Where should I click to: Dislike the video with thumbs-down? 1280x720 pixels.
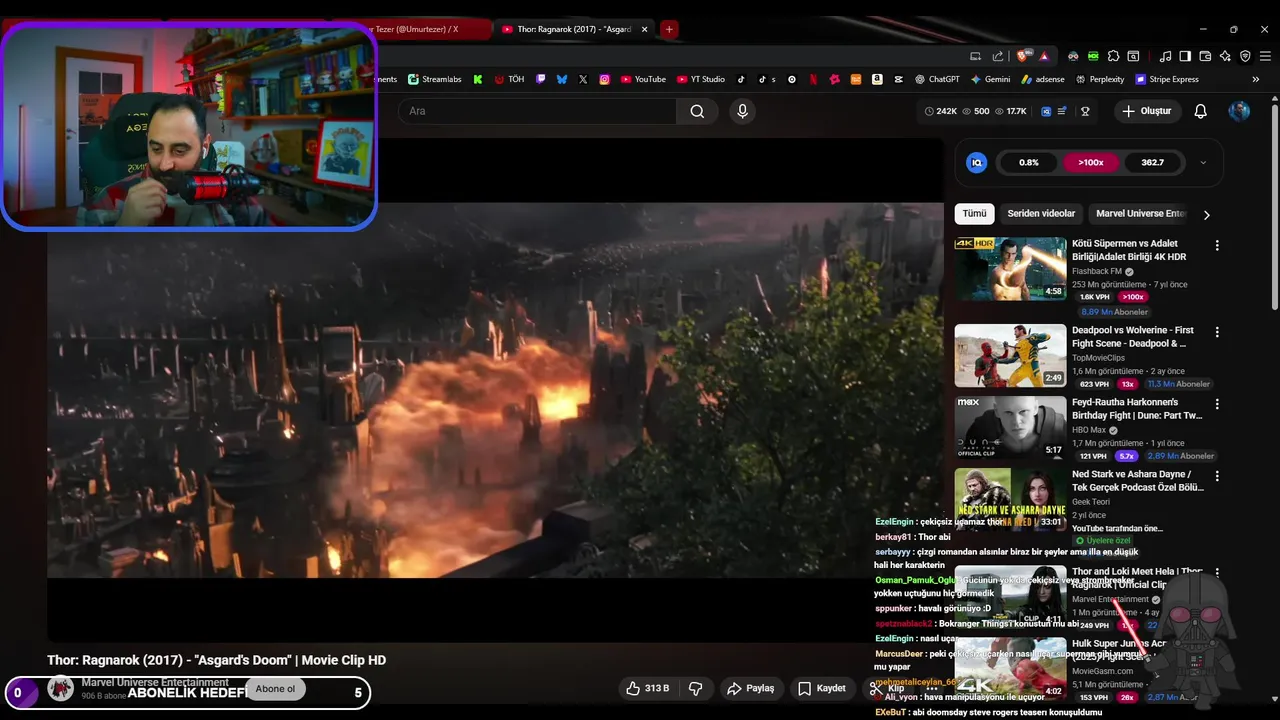pyautogui.click(x=696, y=688)
